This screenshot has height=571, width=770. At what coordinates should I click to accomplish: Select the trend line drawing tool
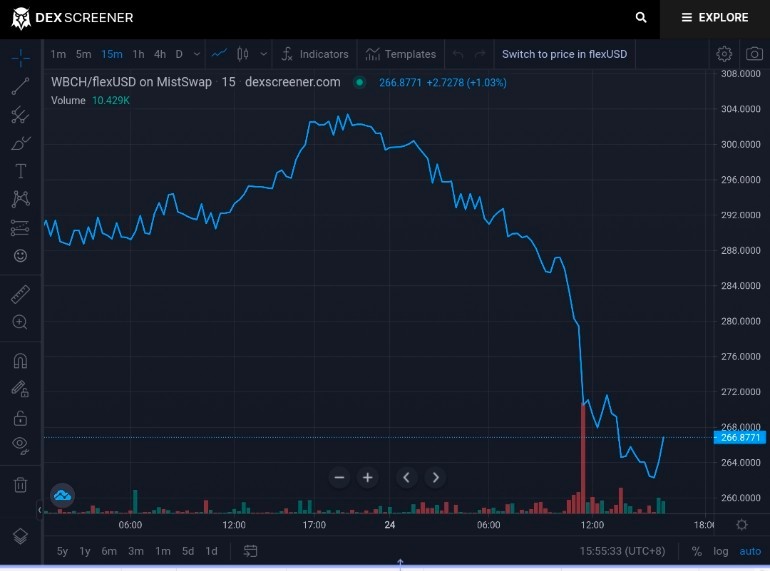[x=20, y=86]
